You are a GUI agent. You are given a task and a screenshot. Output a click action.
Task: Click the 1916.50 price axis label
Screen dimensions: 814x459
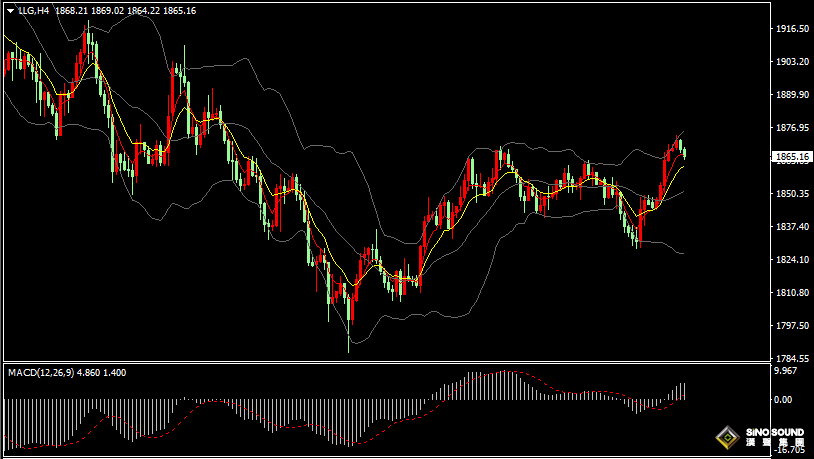coord(791,29)
